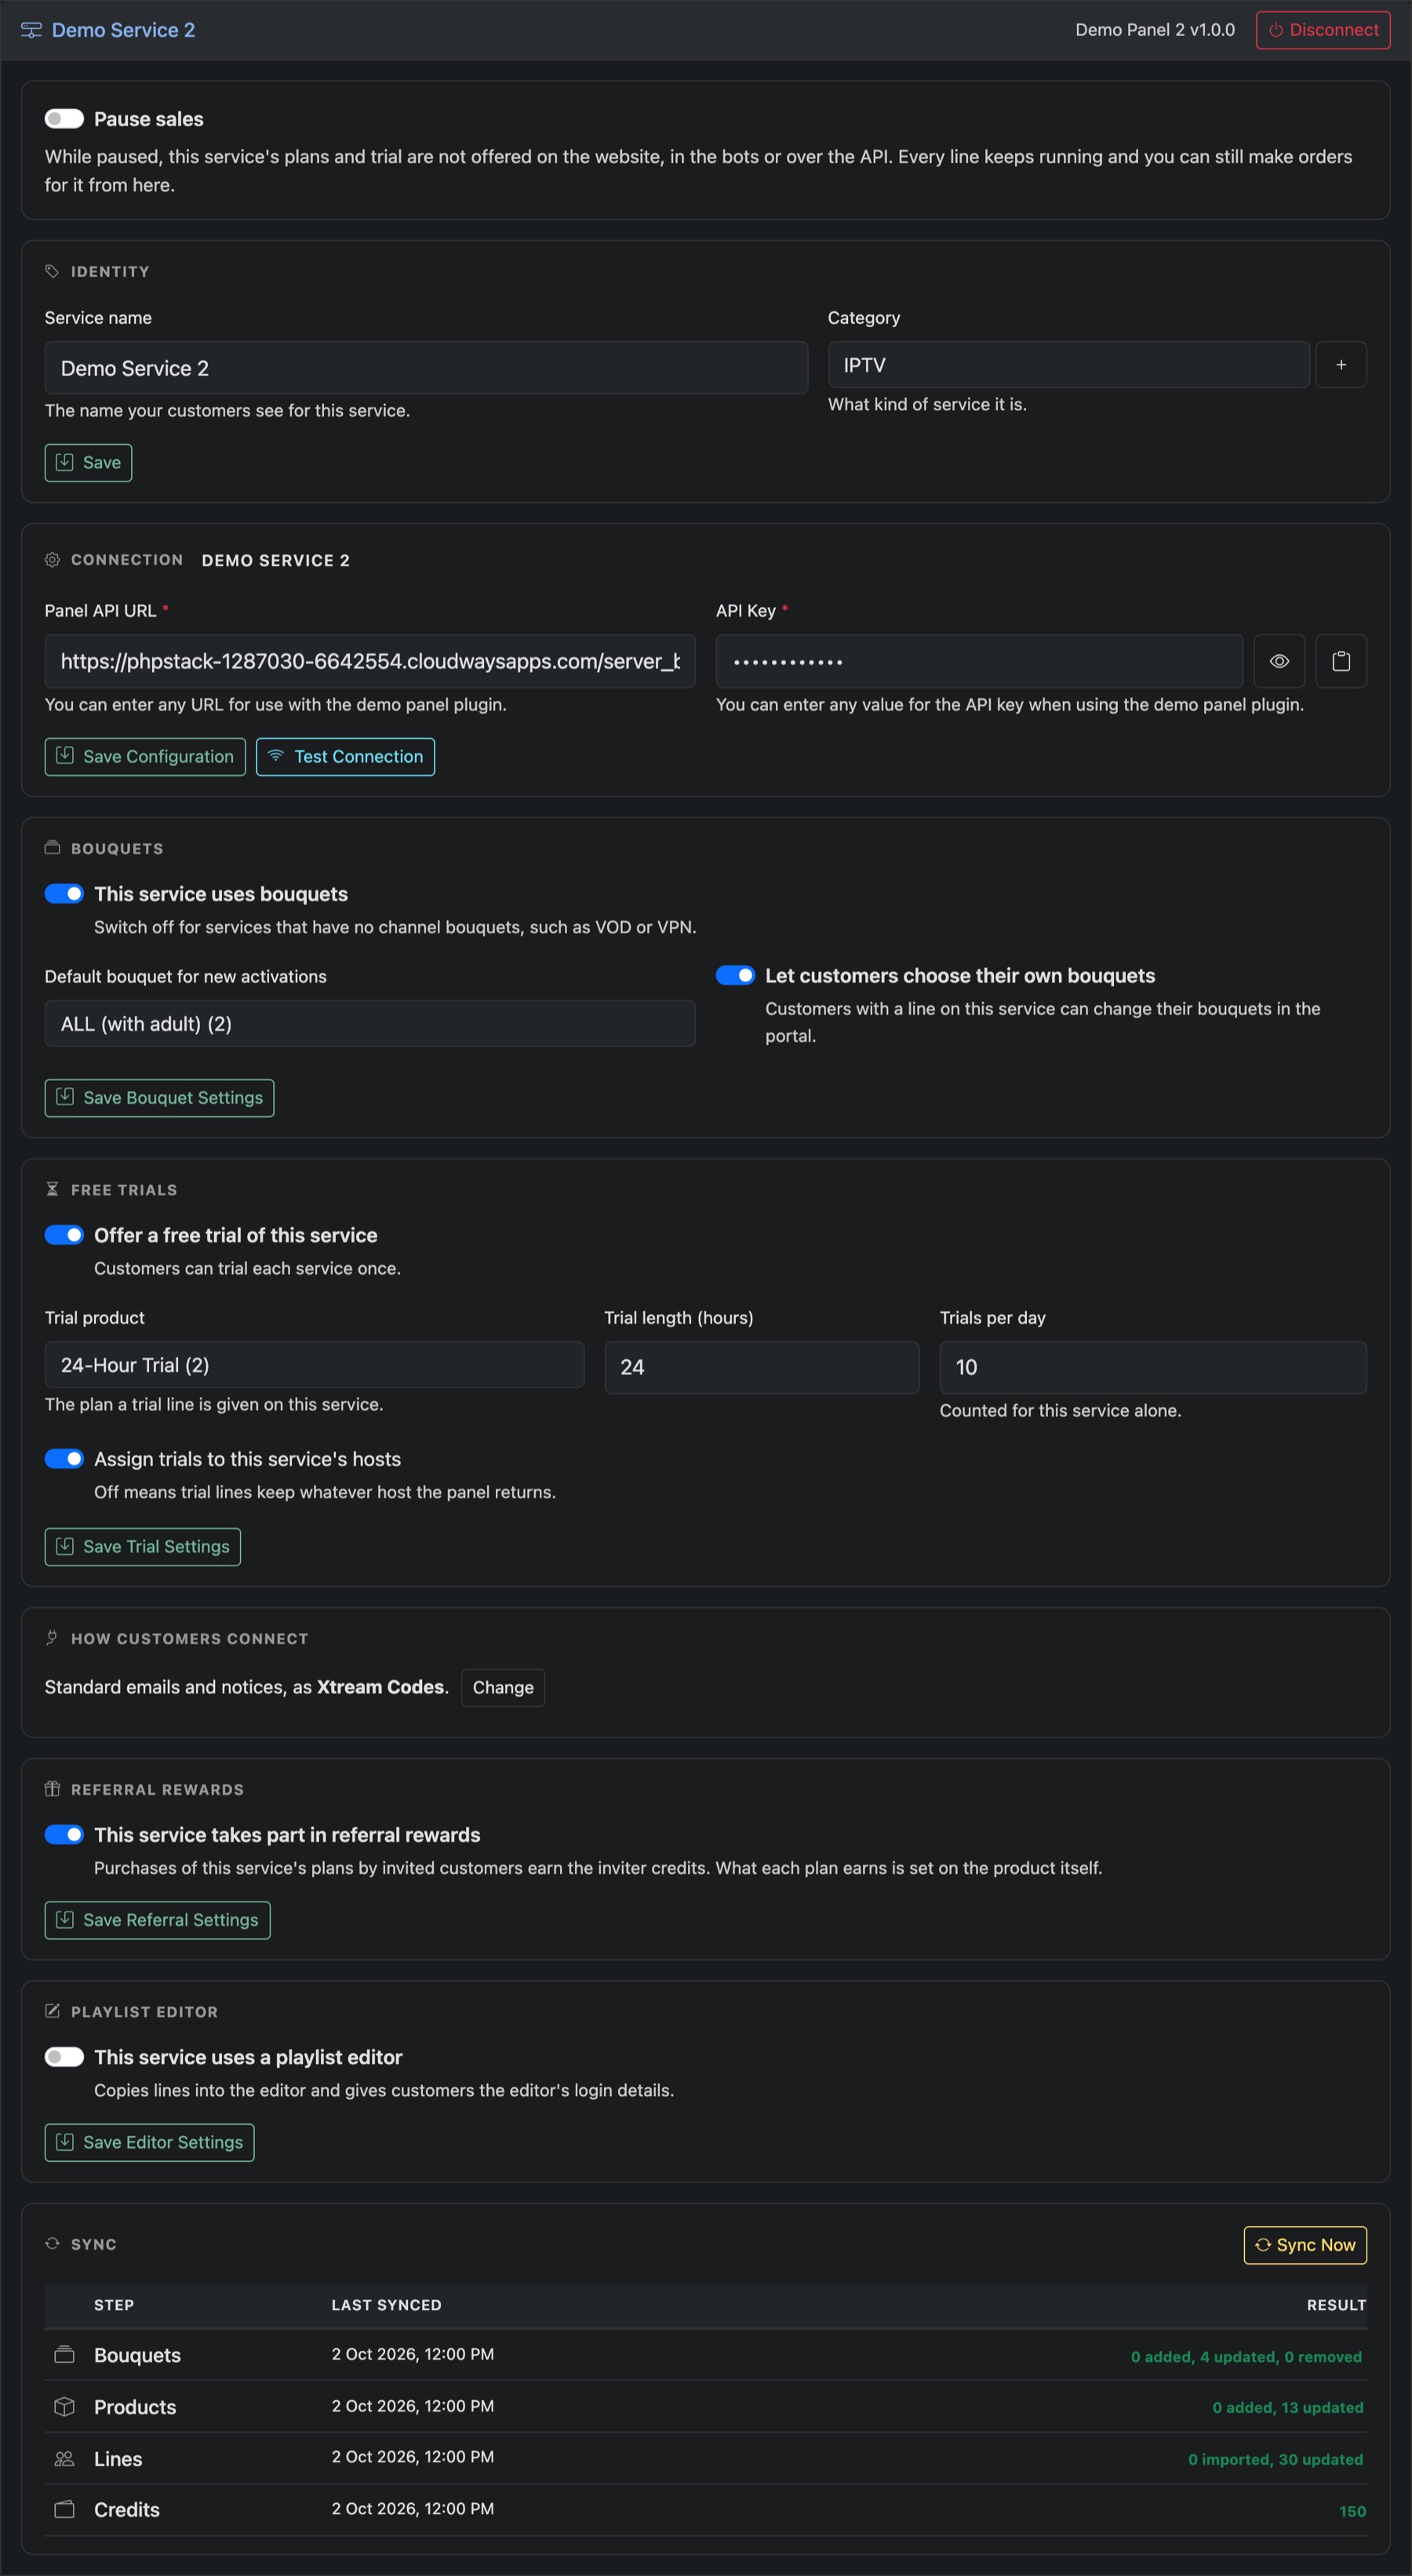Click the Products row box icon
The image size is (1412, 2576).
64,2407
